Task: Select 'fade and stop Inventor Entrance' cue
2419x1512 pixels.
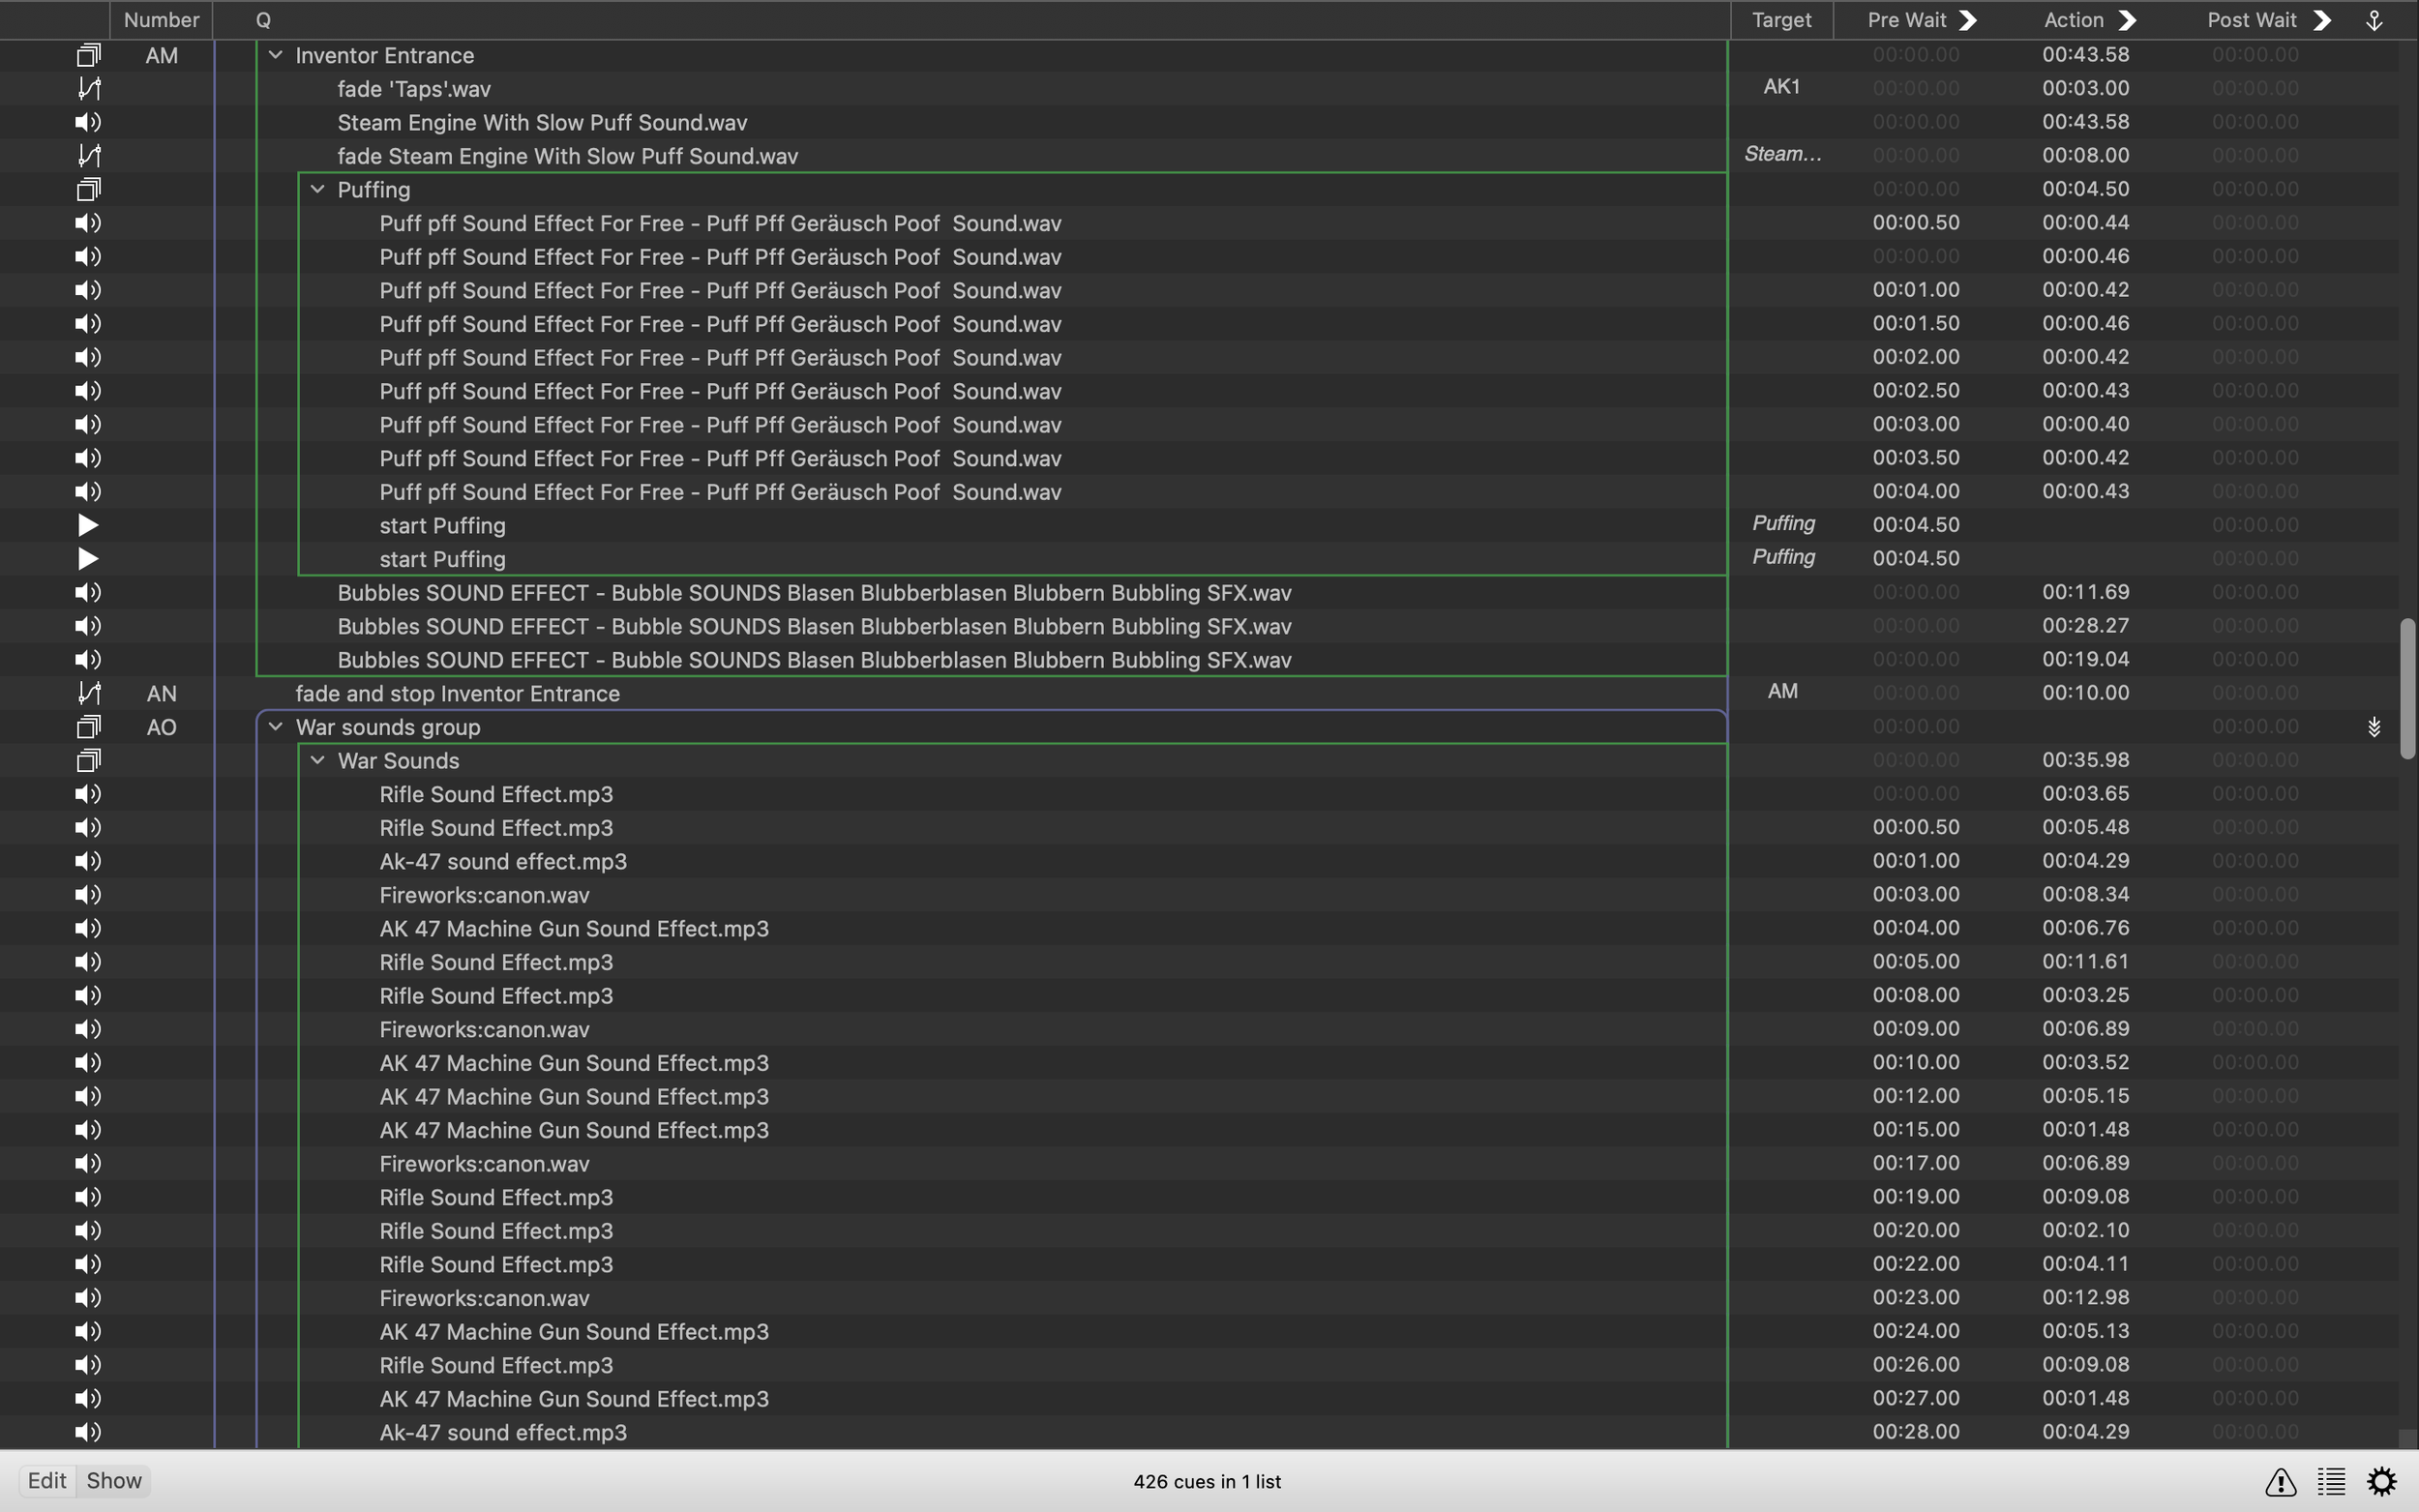Action: pos(457,693)
